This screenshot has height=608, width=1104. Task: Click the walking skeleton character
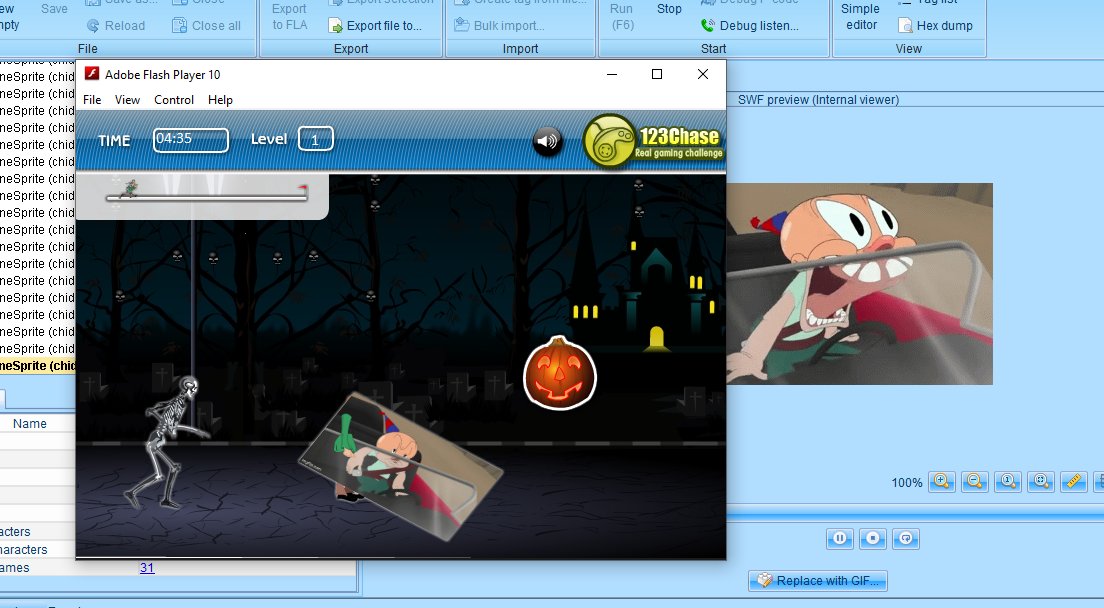point(170,442)
